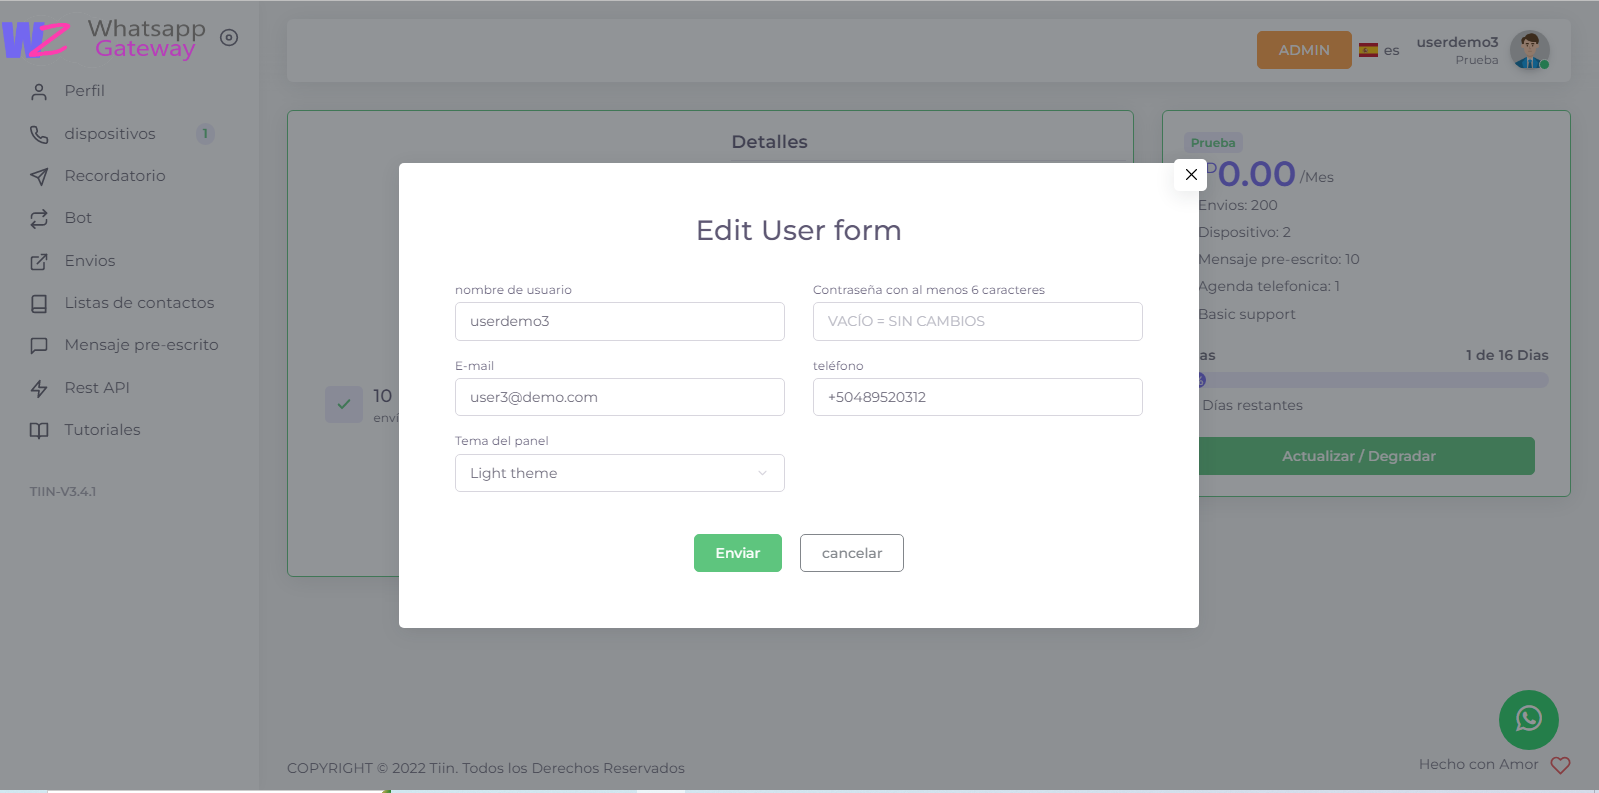Click the Perfil user icon in sidebar
Viewport: 1599px width, 793px height.
pyautogui.click(x=39, y=92)
